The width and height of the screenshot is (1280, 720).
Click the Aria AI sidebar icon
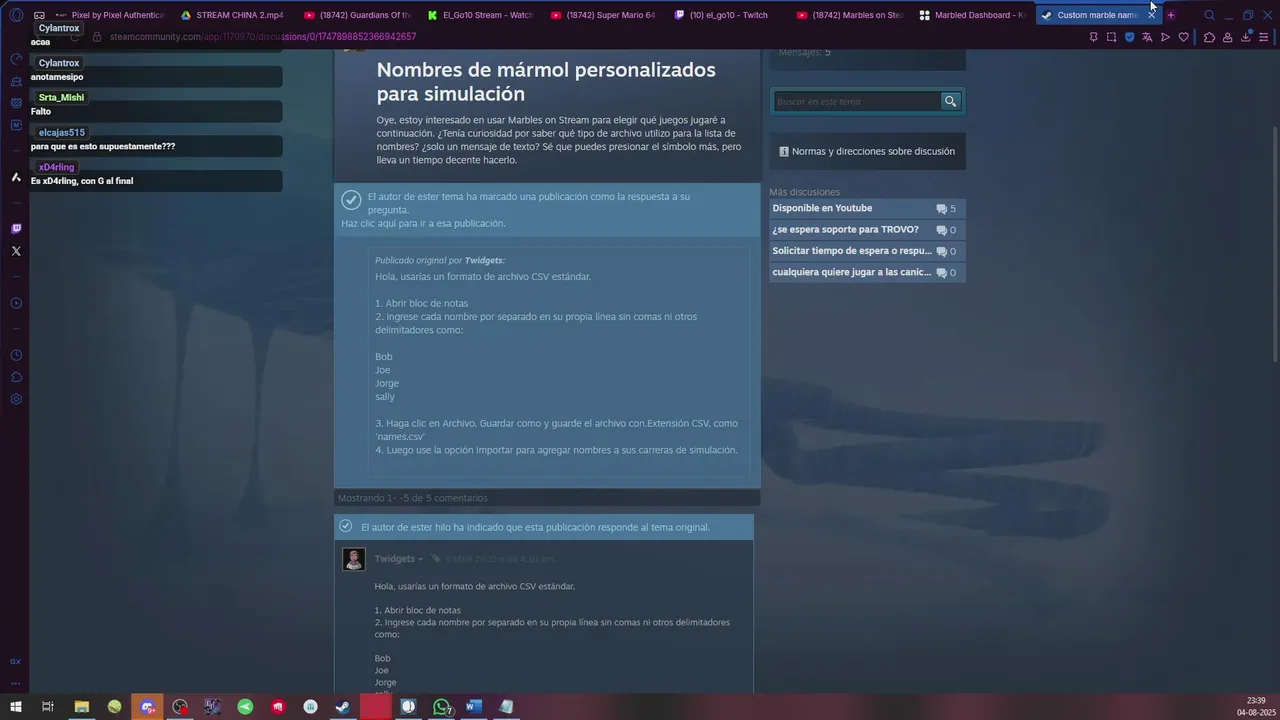(16, 177)
